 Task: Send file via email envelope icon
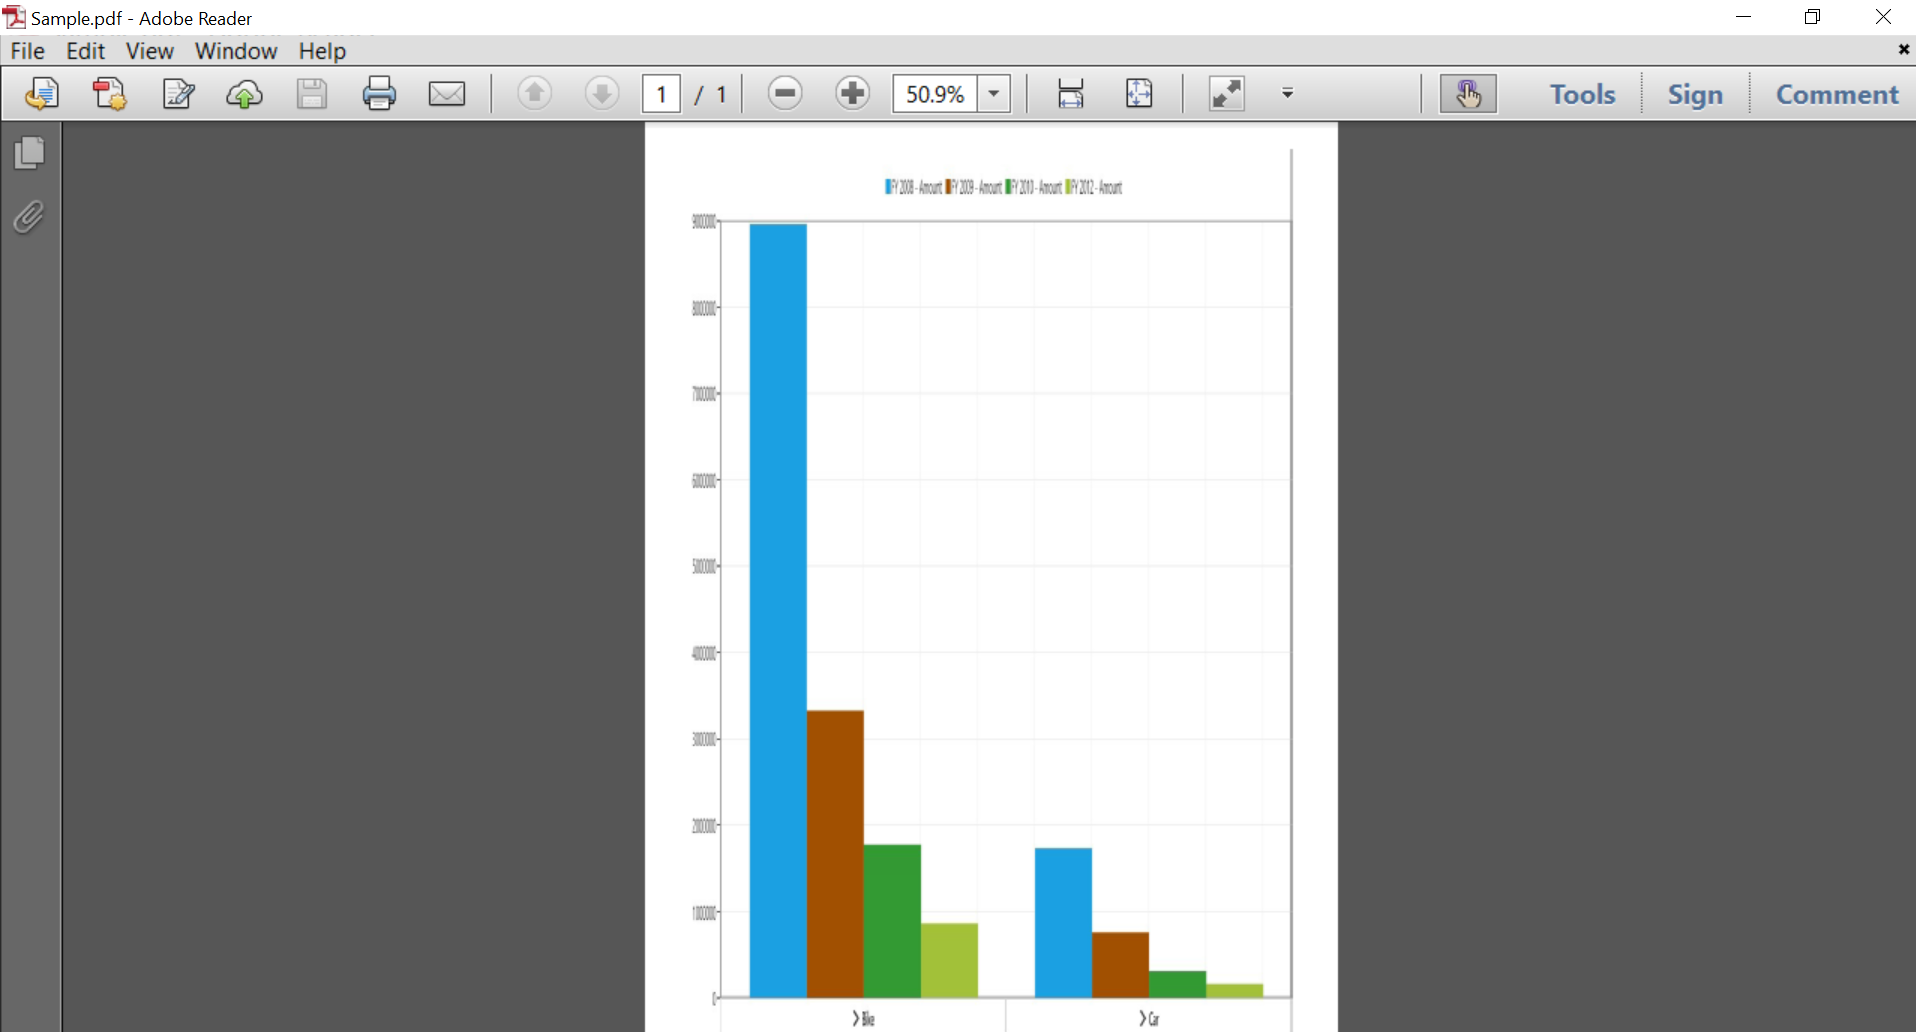coord(447,94)
